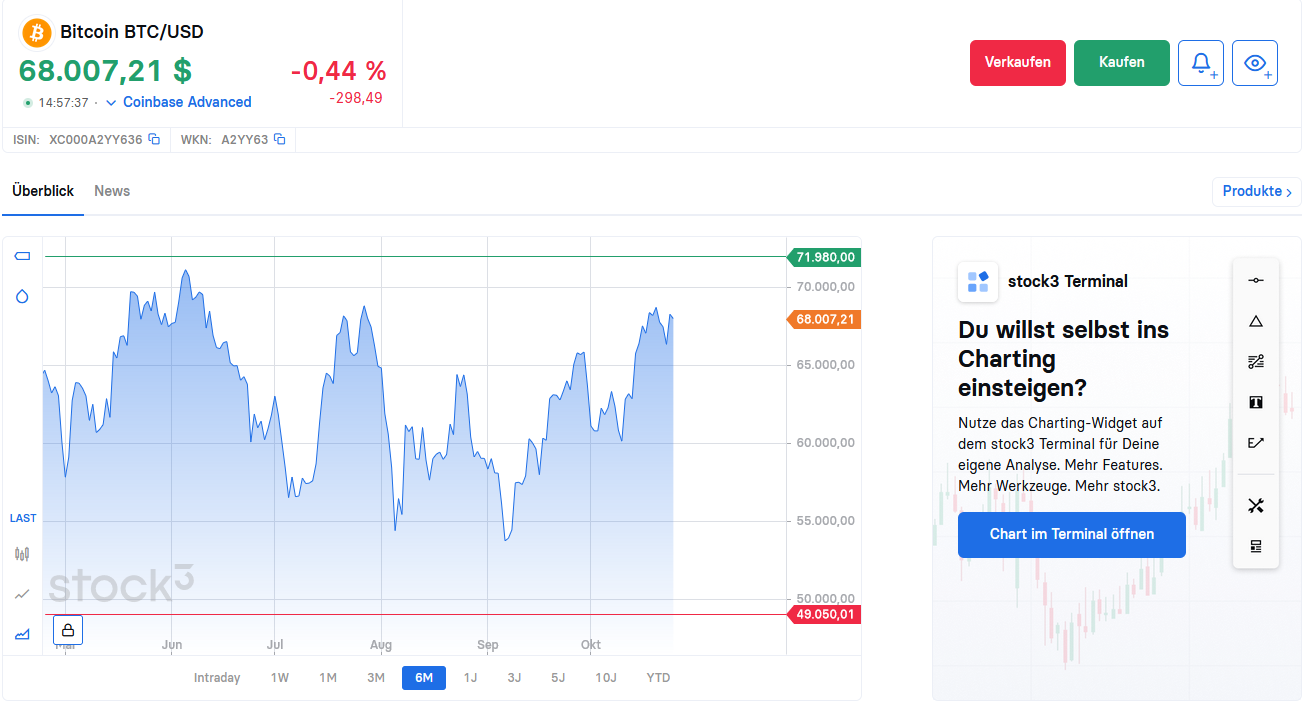
Task: Copy the WKN A2YY63 with copy icon
Action: 280,140
